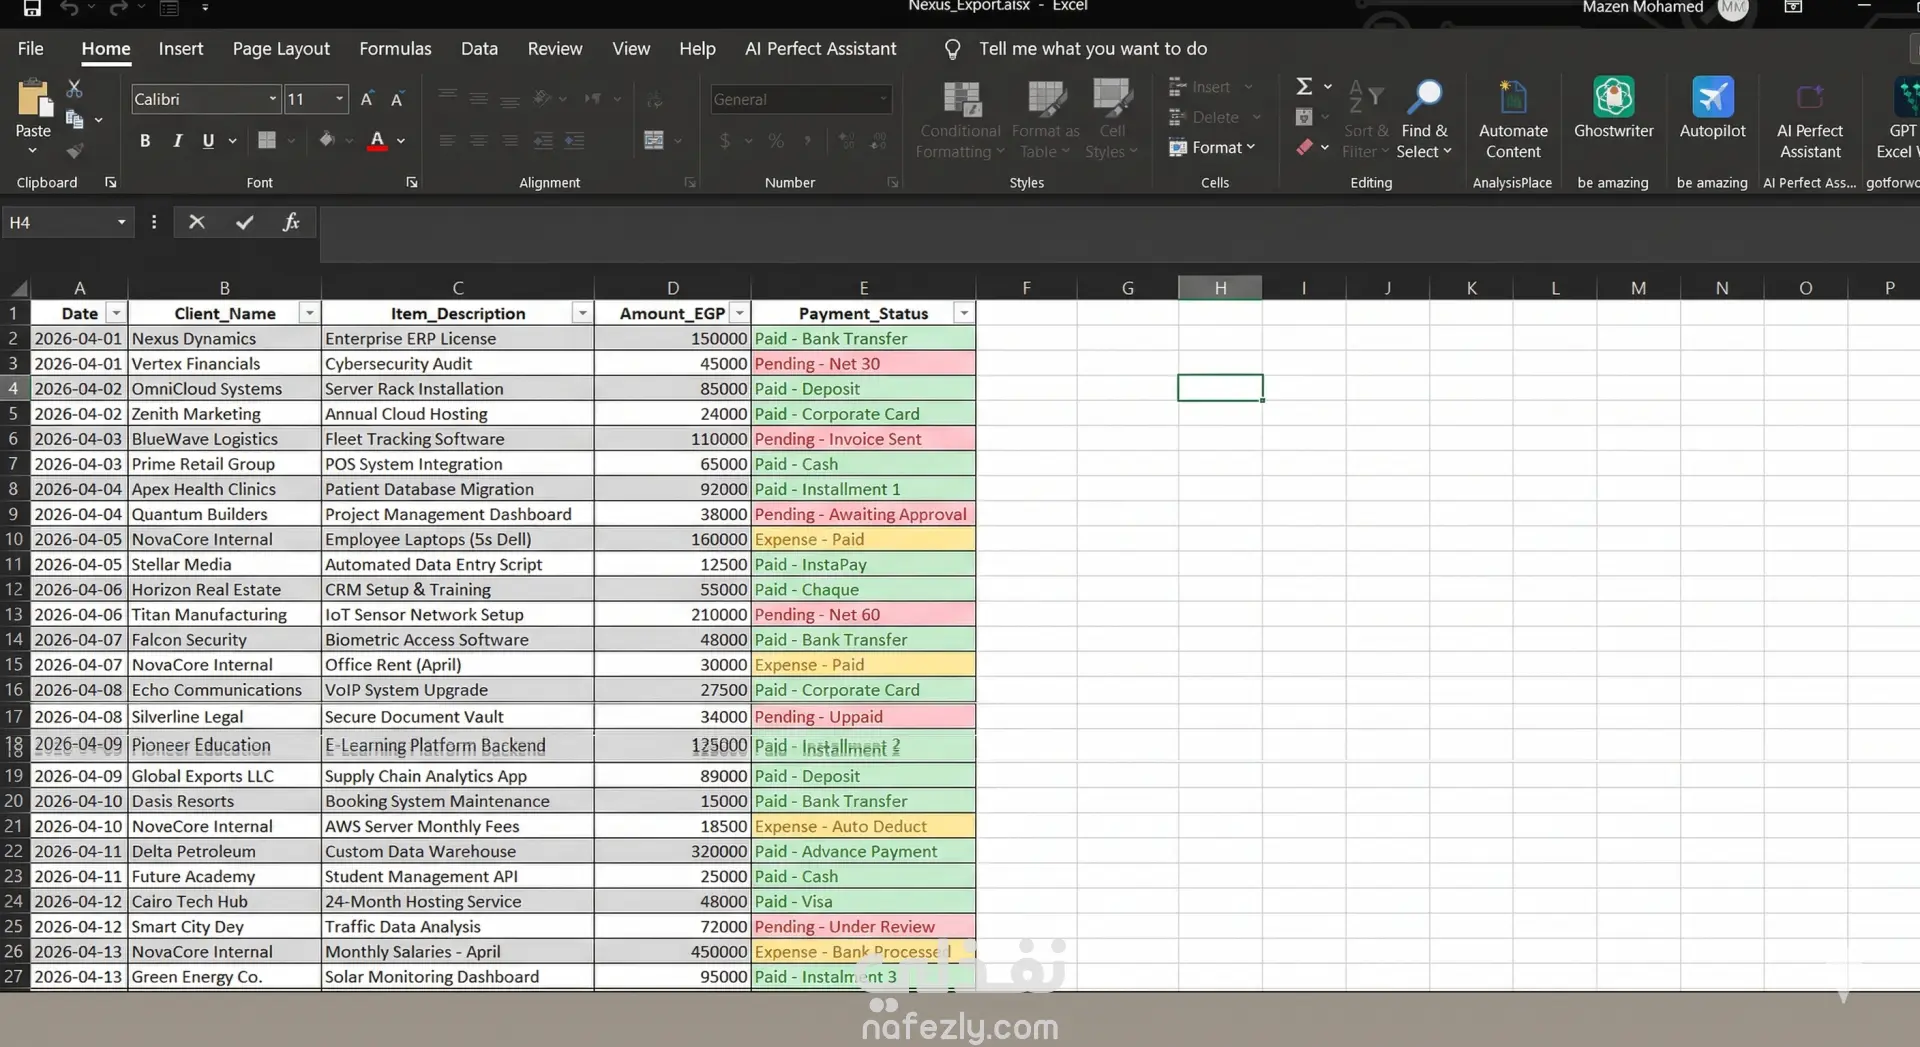Open Amount_EGP filter dropdown
This screenshot has height=1047, width=1920.
coord(739,314)
